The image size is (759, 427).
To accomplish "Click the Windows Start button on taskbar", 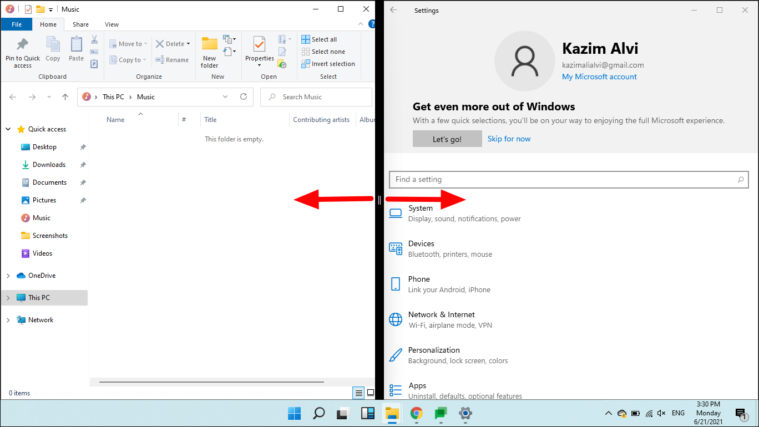I will (x=294, y=413).
